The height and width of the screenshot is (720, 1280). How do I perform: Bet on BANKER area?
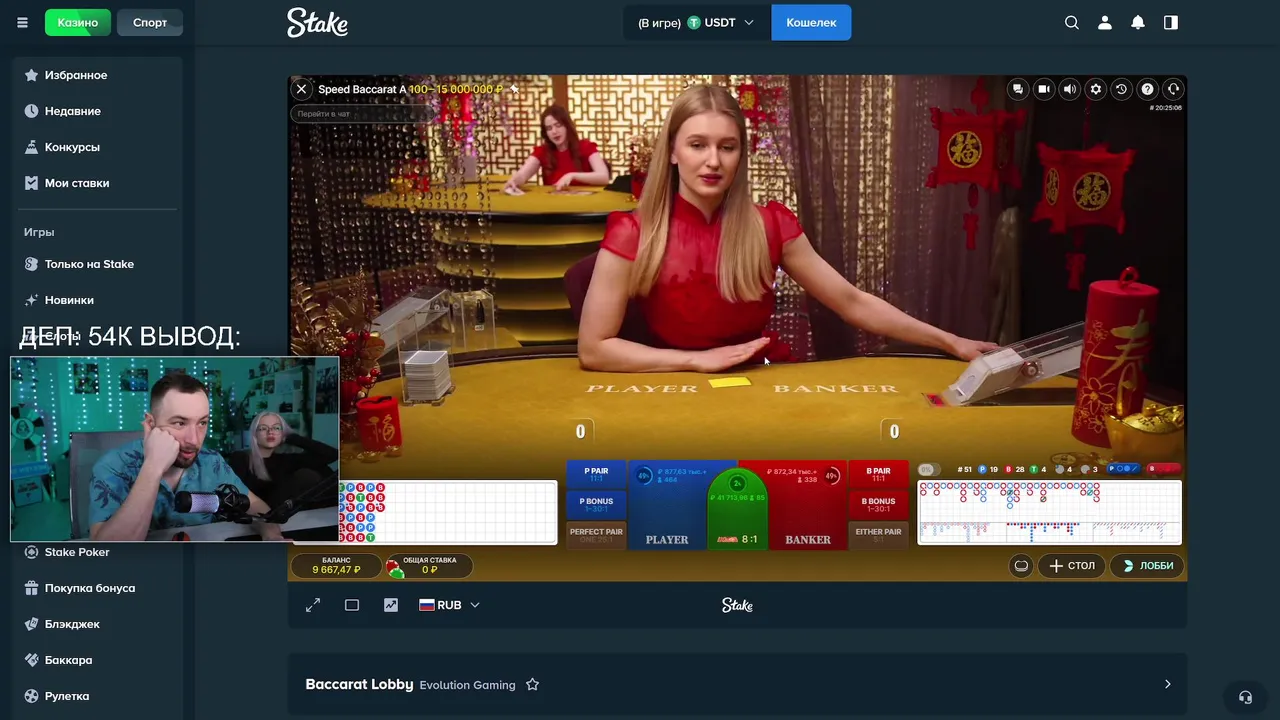(x=807, y=506)
